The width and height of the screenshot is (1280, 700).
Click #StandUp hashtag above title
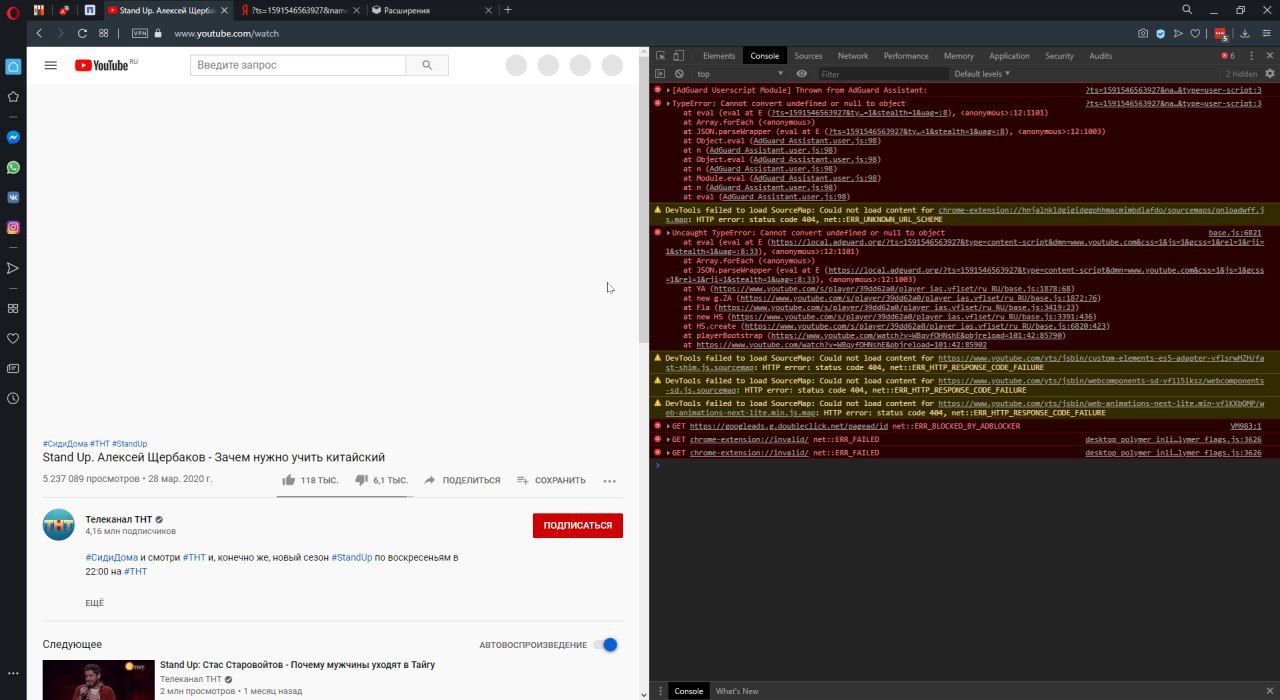click(x=129, y=443)
